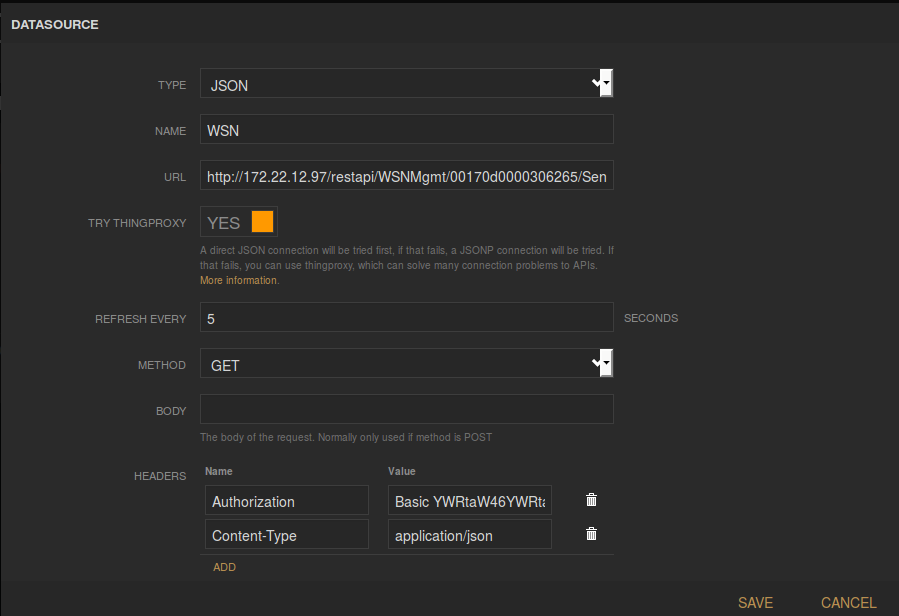Select the Content-Type header name field
899x616 pixels.
pos(287,535)
